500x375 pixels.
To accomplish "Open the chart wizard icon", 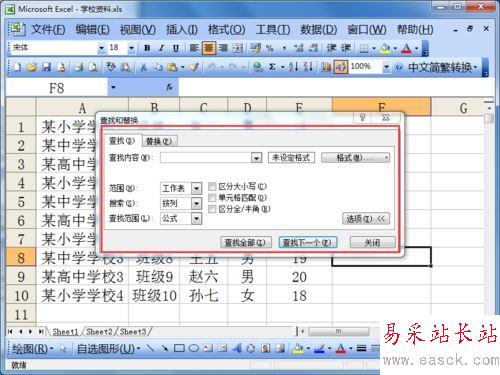I will tap(325, 67).
